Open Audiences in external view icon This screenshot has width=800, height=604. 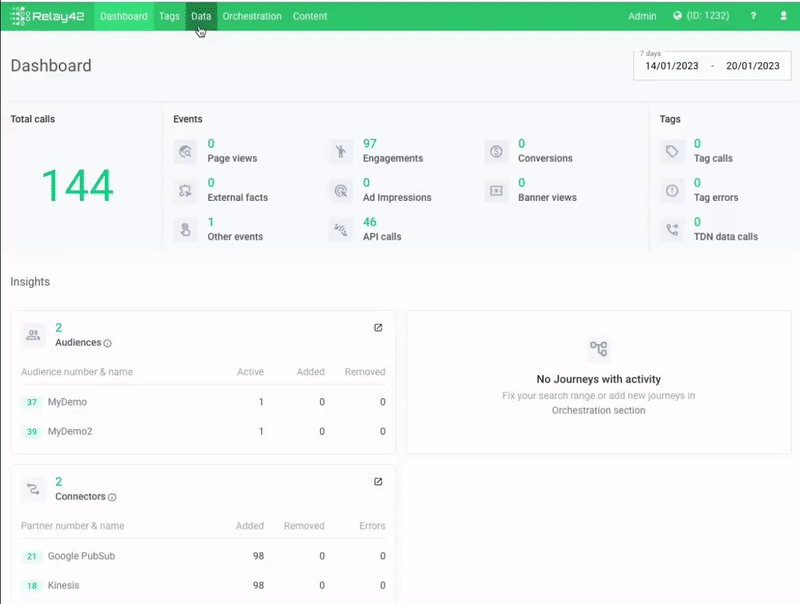tap(378, 328)
